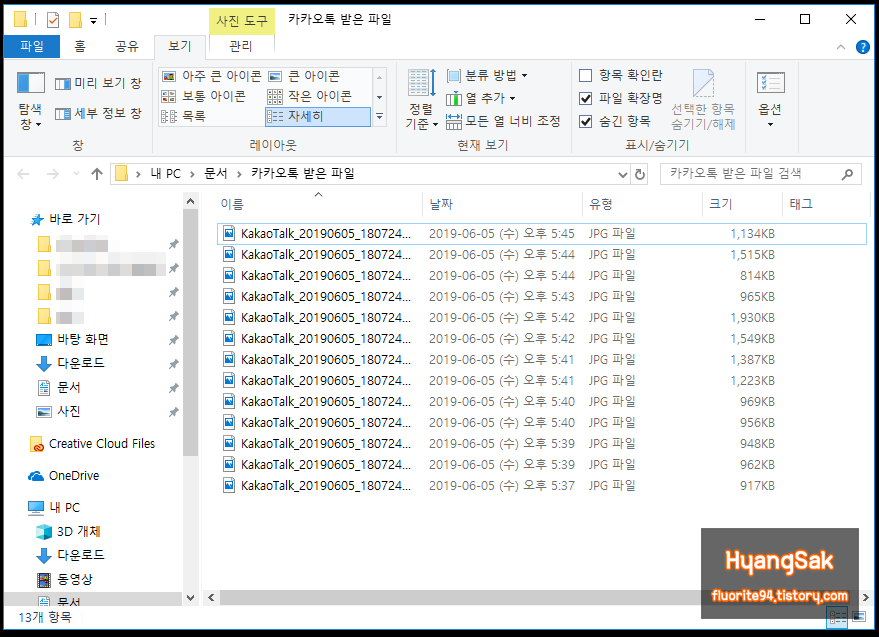879x637 pixels.
Task: Open address bar history dropdown arrow
Action: [x=622, y=174]
